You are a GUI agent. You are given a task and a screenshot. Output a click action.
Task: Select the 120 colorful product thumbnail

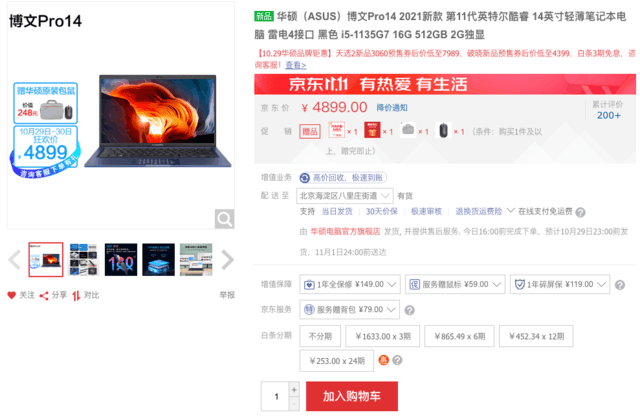[x=121, y=260]
